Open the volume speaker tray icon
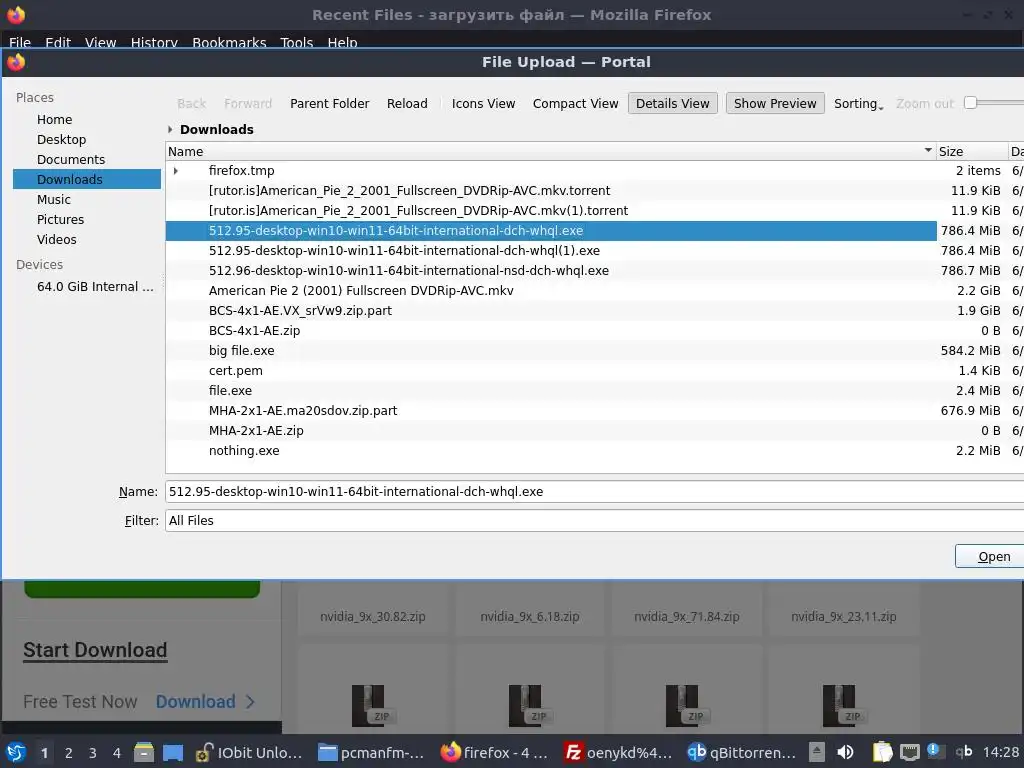Viewport: 1024px width, 768px height. coord(845,752)
